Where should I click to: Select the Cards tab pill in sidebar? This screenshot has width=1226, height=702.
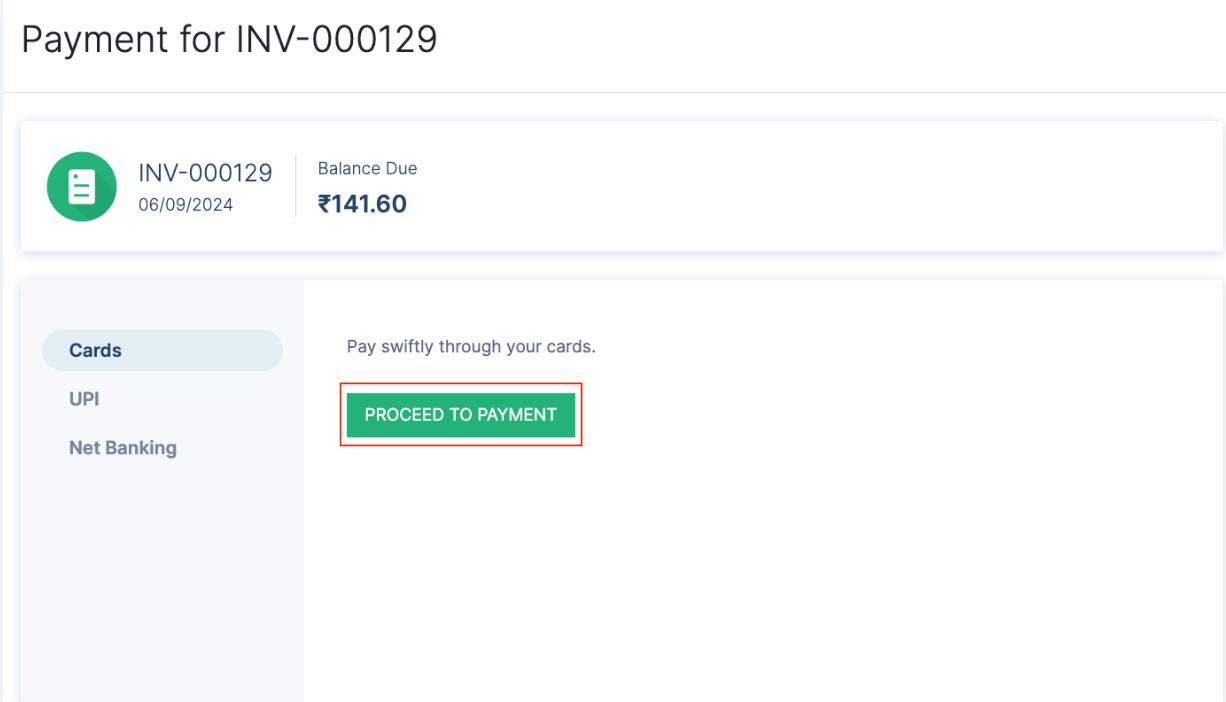162,349
